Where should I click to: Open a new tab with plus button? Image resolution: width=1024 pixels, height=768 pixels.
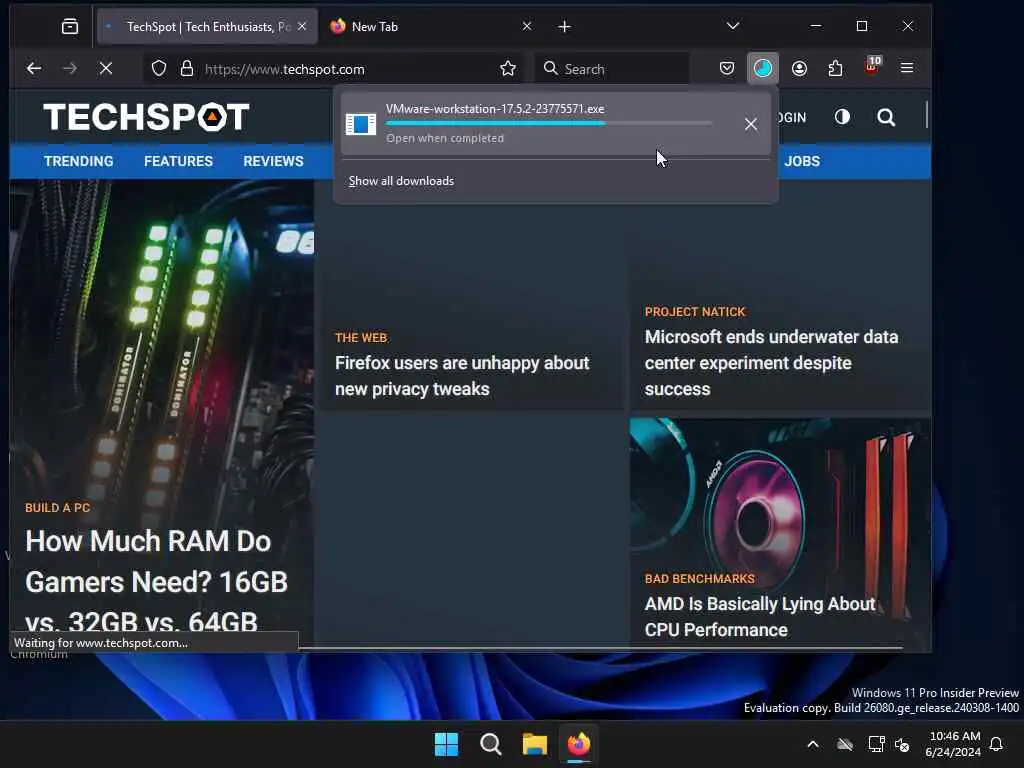565,26
